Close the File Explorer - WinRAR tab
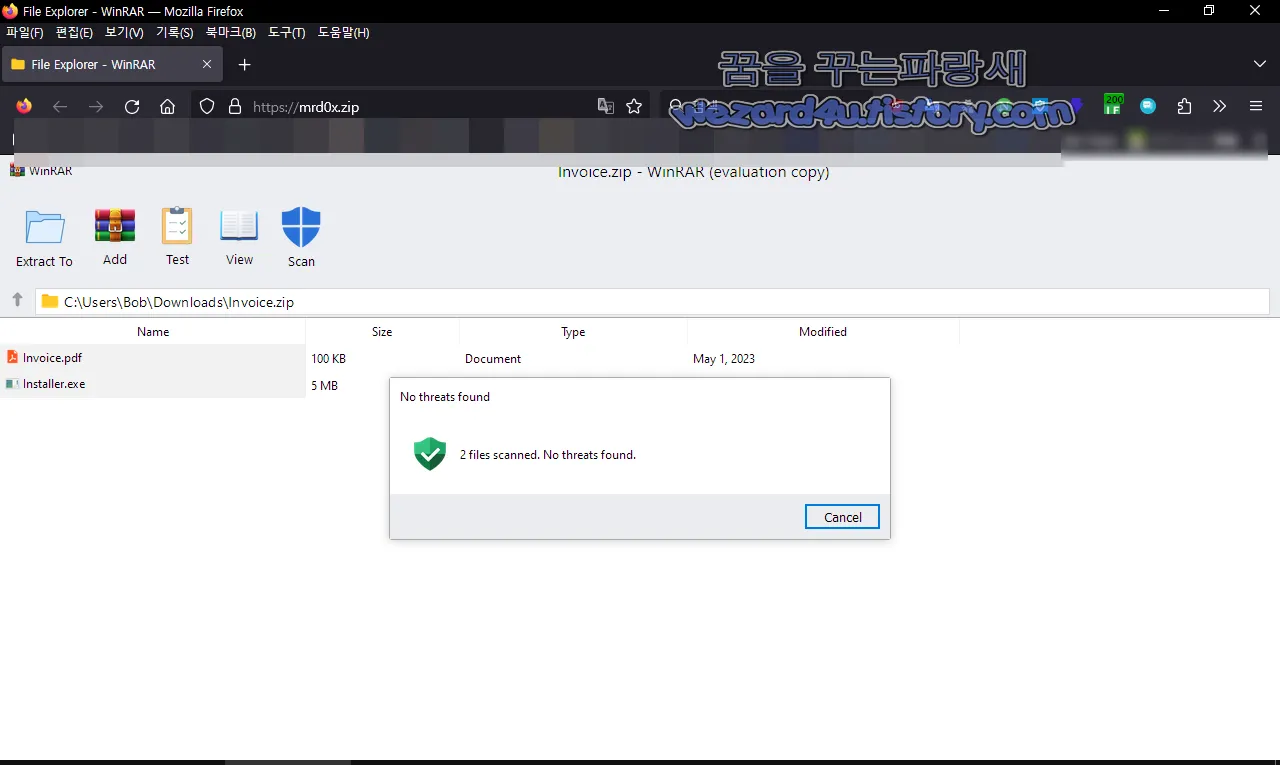Viewport: 1280px width, 765px height. pos(207,64)
